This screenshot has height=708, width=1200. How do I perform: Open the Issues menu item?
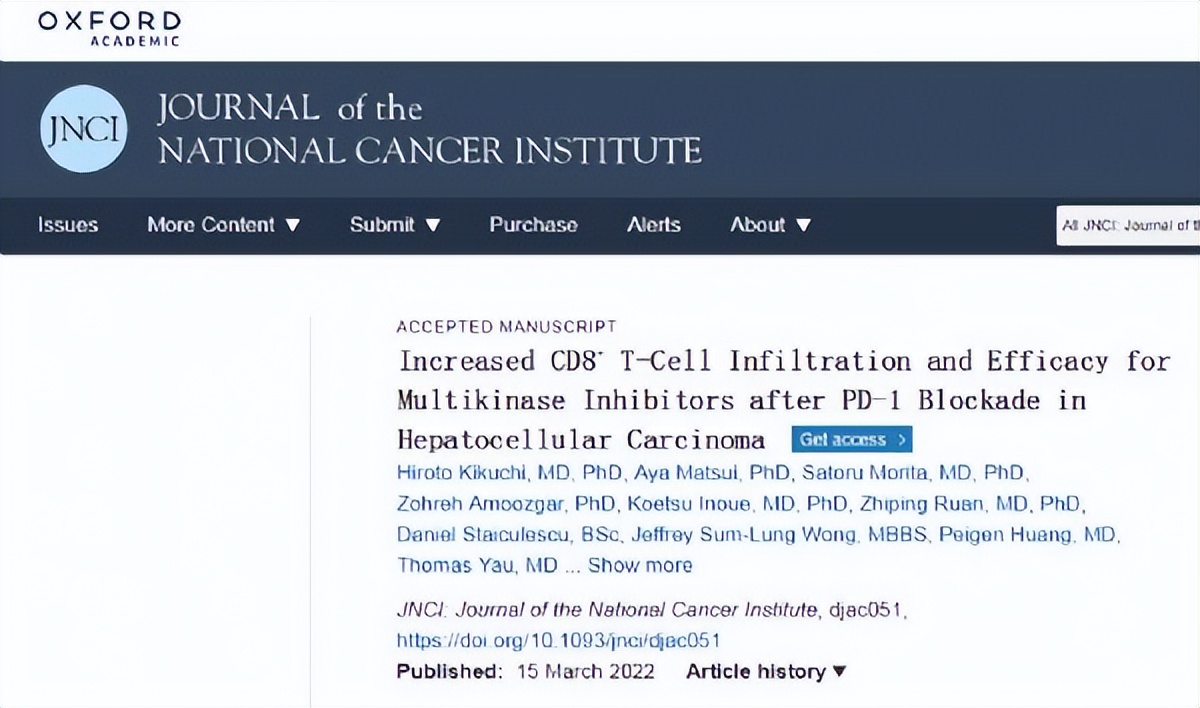(x=68, y=225)
